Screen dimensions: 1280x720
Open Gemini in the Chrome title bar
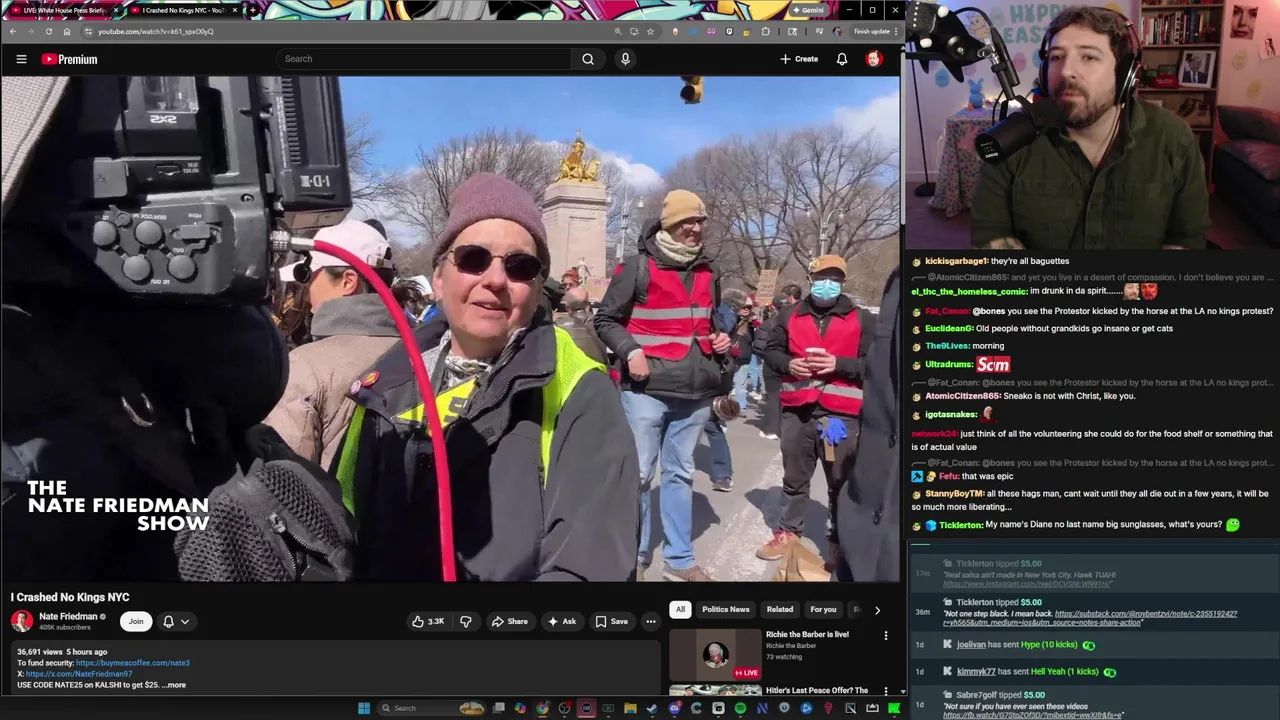[x=808, y=10]
